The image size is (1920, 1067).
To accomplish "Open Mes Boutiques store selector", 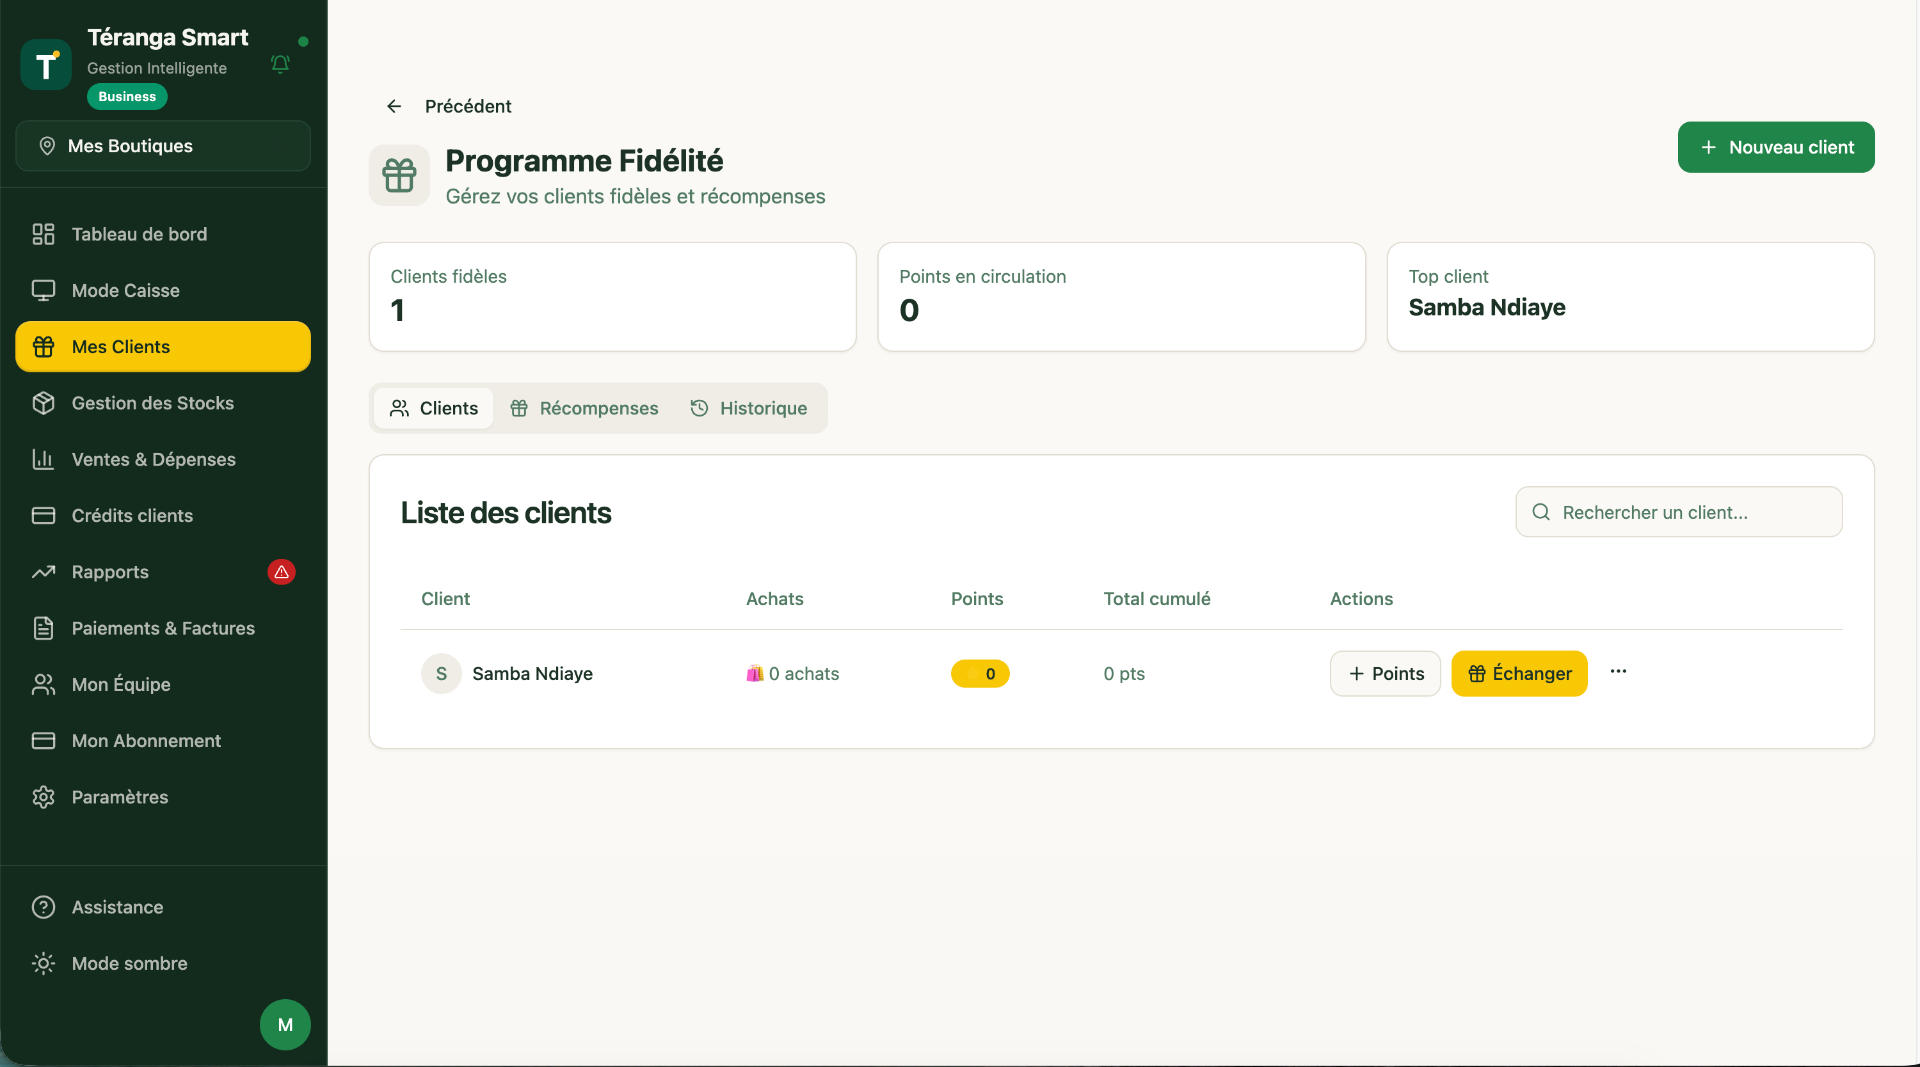I will click(163, 146).
